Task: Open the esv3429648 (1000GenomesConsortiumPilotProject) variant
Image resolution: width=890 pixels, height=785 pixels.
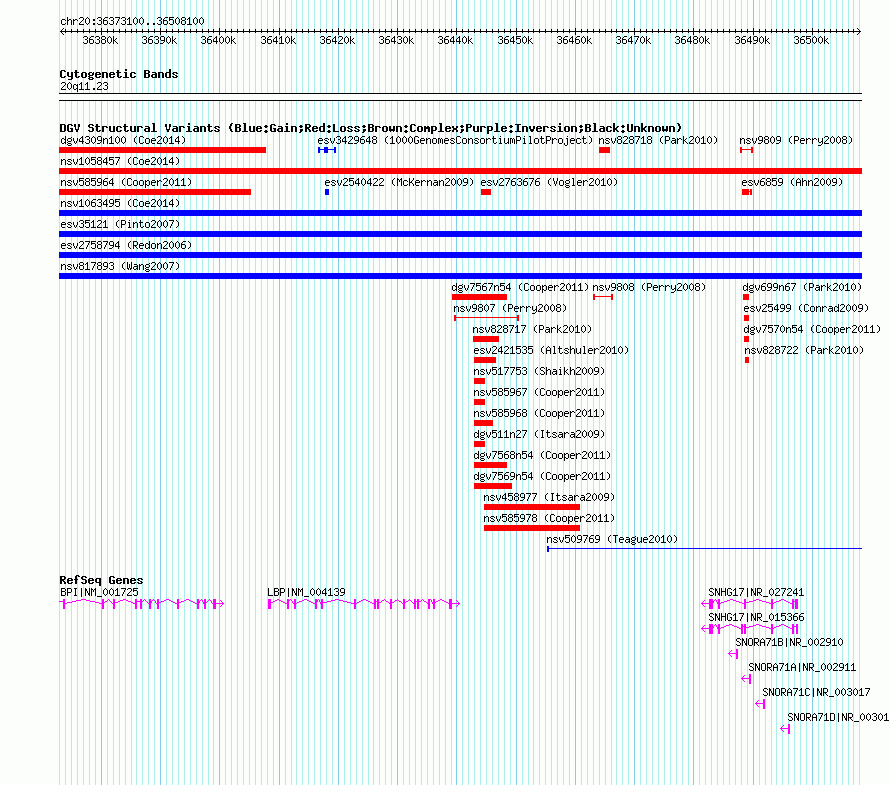Action: [455, 140]
